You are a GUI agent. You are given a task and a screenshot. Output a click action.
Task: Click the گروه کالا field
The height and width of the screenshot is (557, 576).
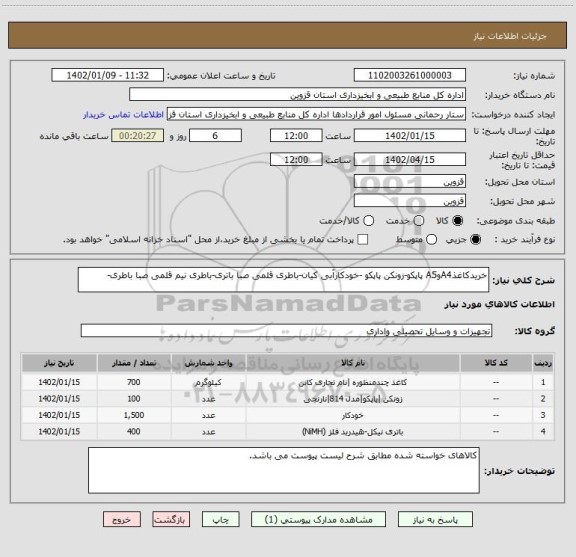[x=286, y=331]
